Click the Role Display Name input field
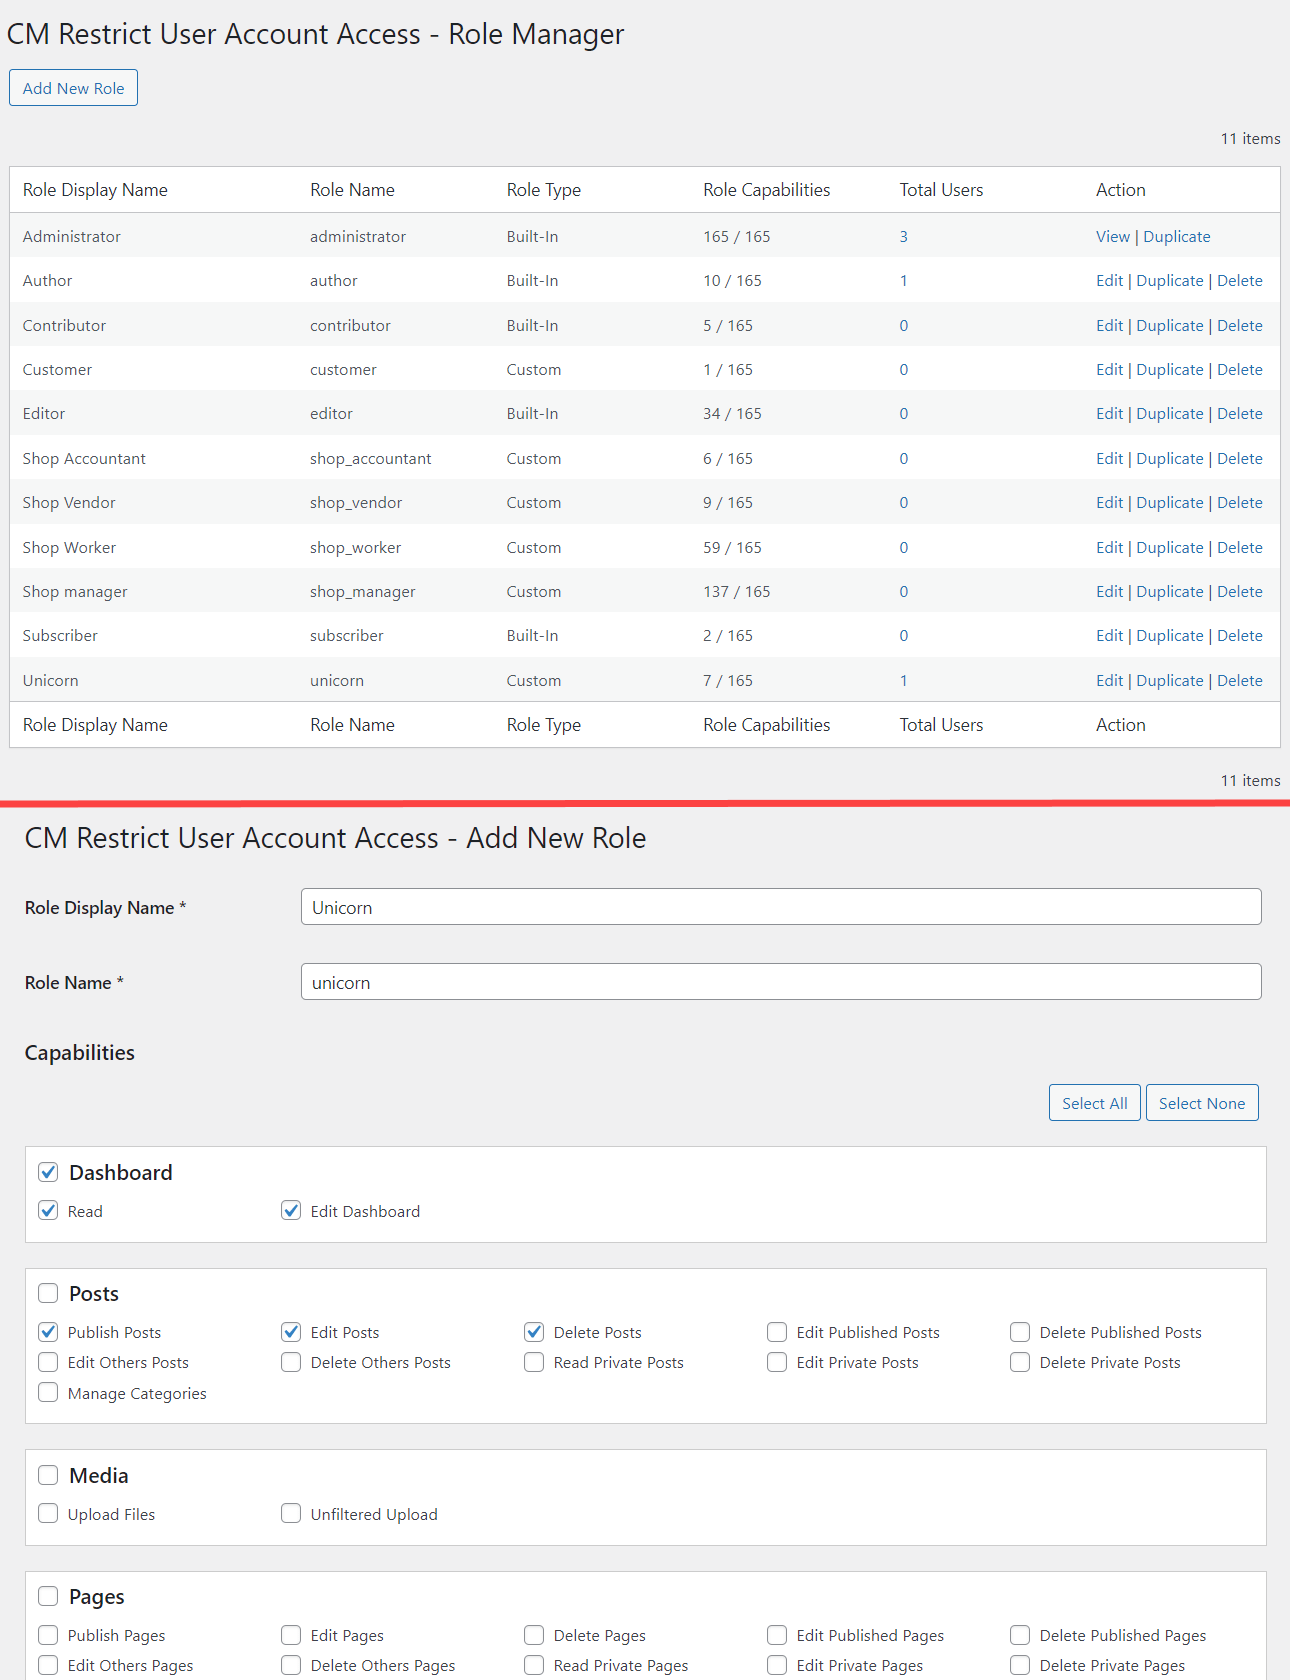 780,907
